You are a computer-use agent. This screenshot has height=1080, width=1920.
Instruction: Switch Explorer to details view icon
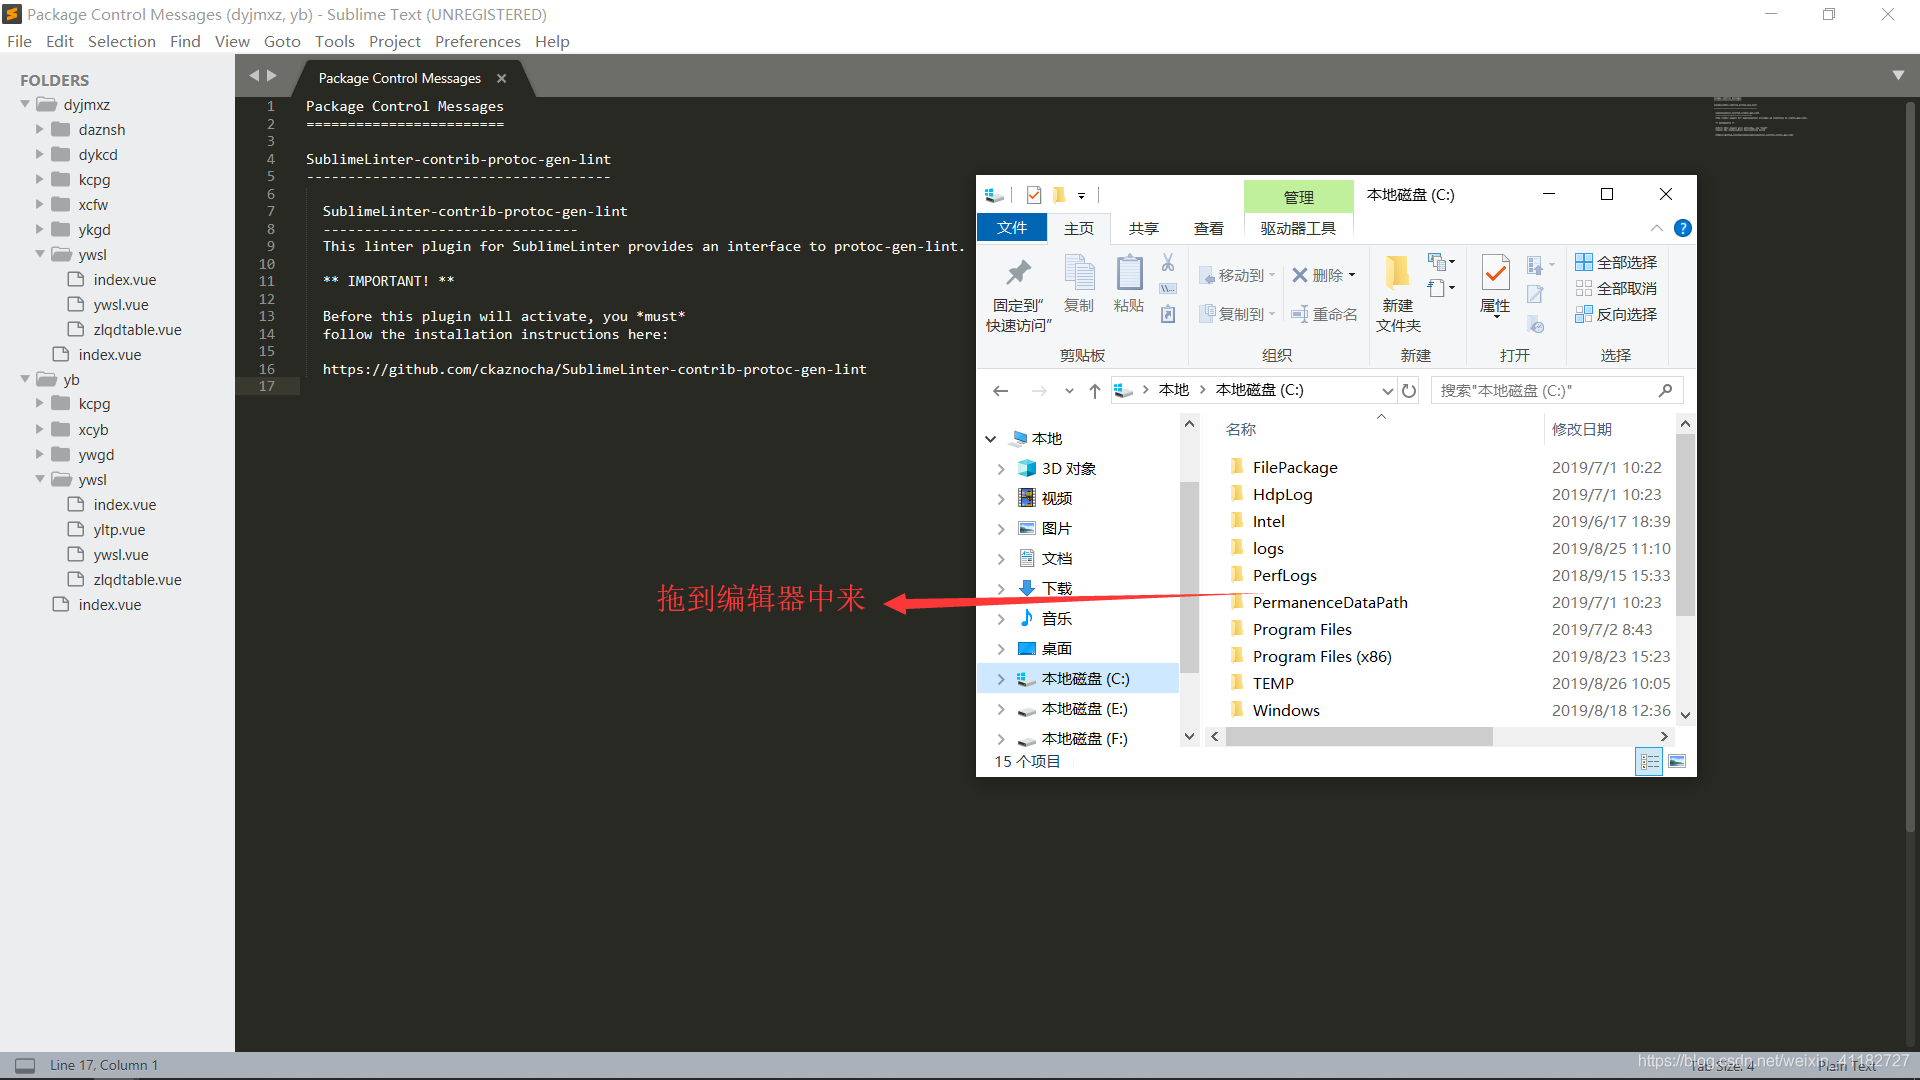[x=1649, y=762]
